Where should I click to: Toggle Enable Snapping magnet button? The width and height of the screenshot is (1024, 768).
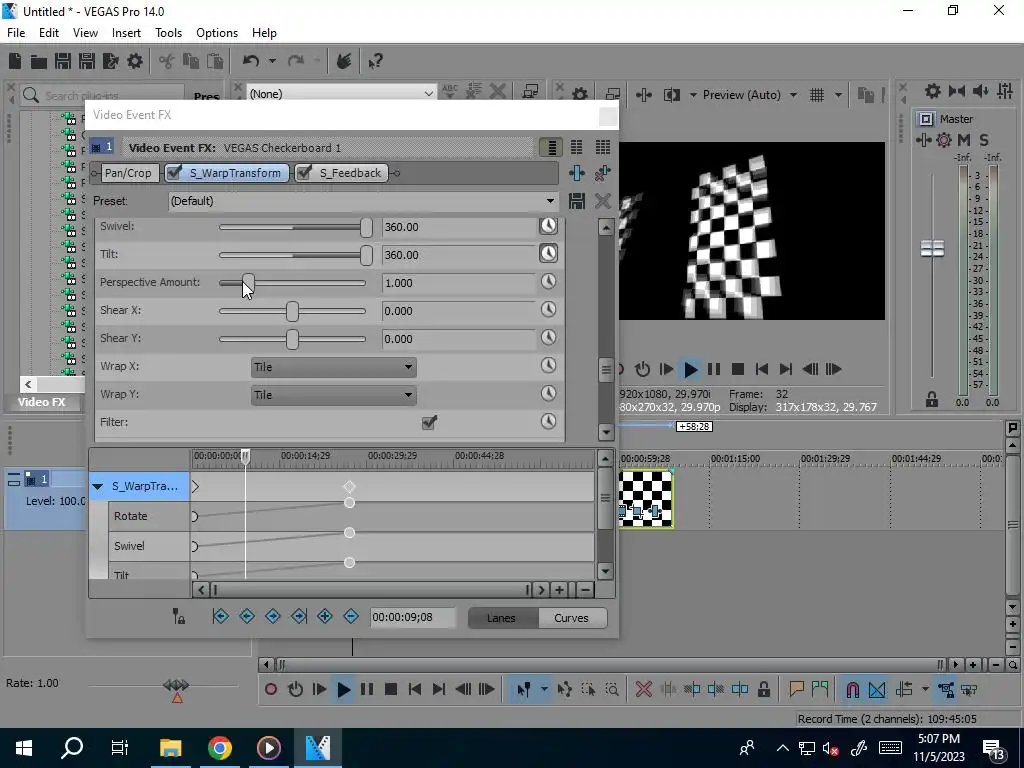[853, 690]
